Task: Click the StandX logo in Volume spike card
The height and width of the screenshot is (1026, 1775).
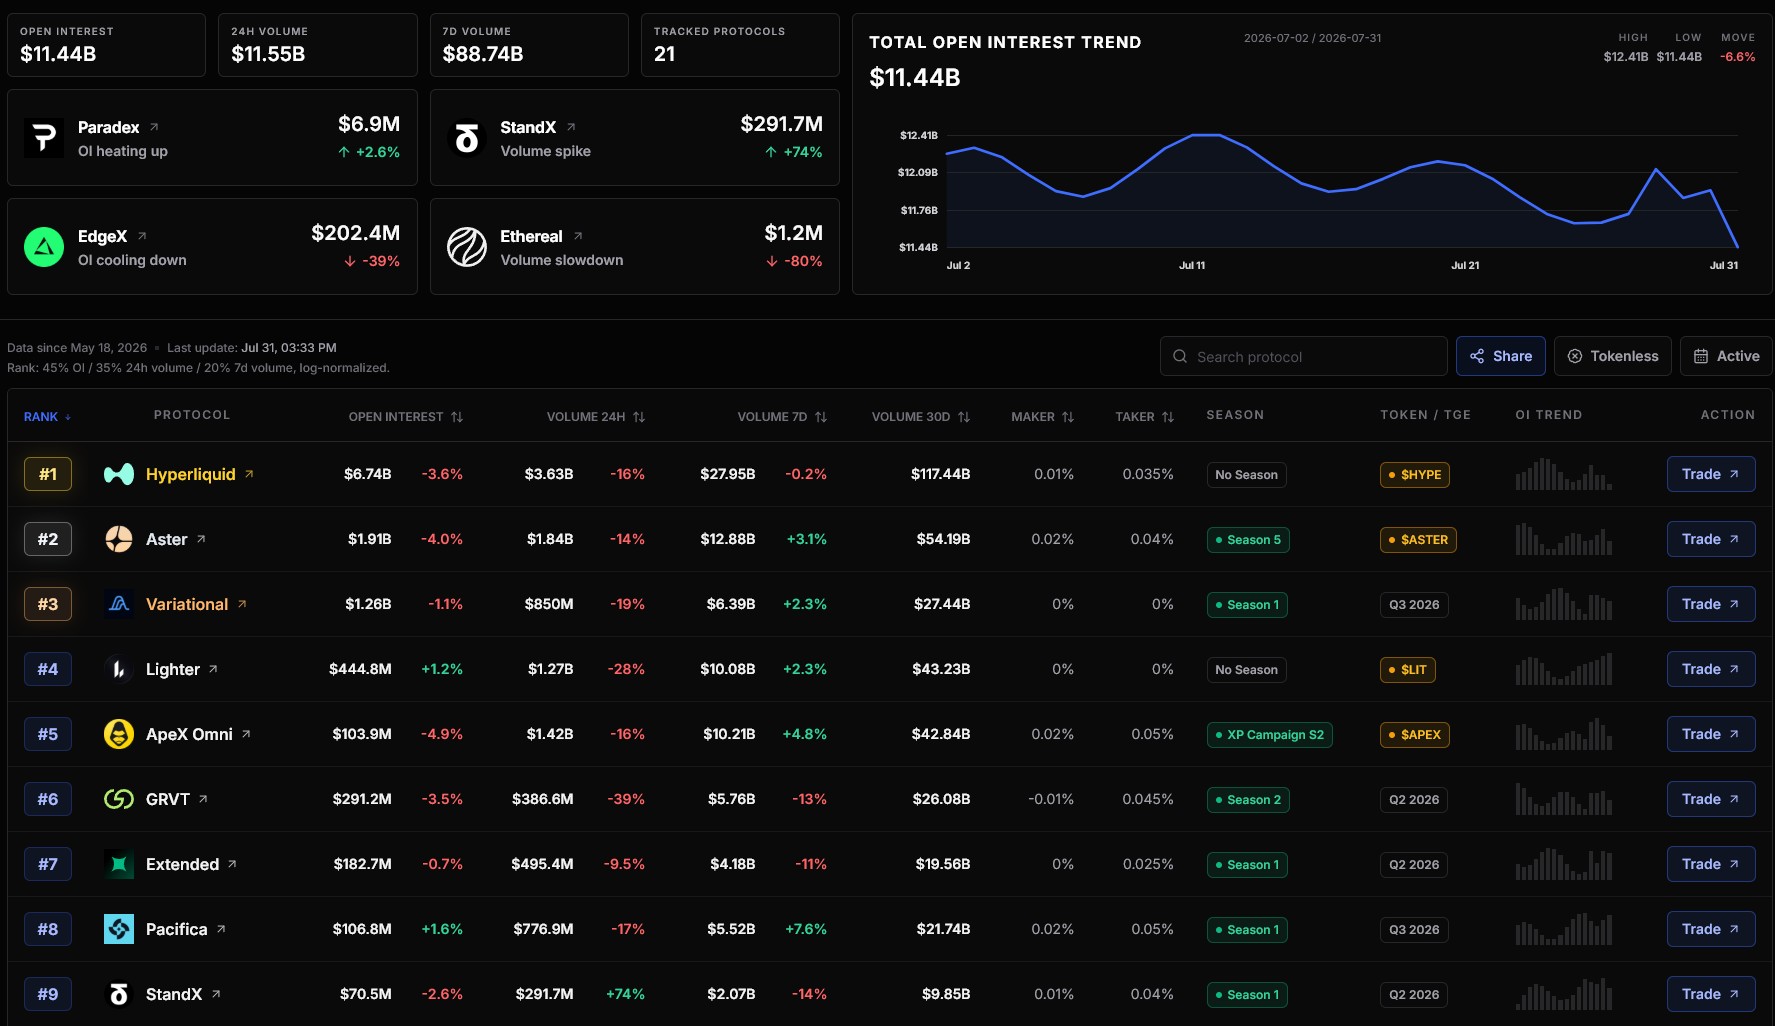Action: coord(467,138)
